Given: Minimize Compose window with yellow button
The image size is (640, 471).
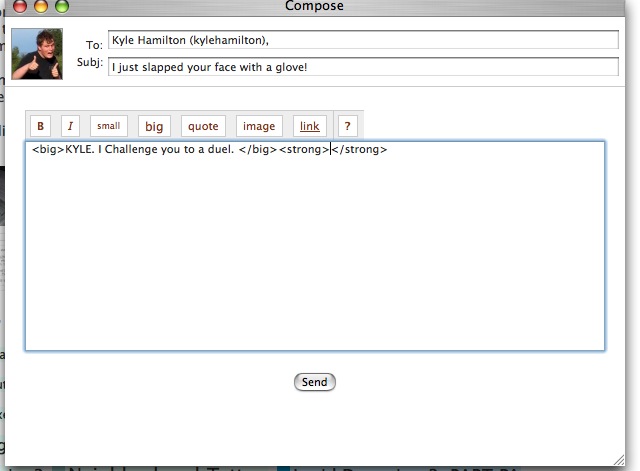Looking at the screenshot, I should click(41, 5).
